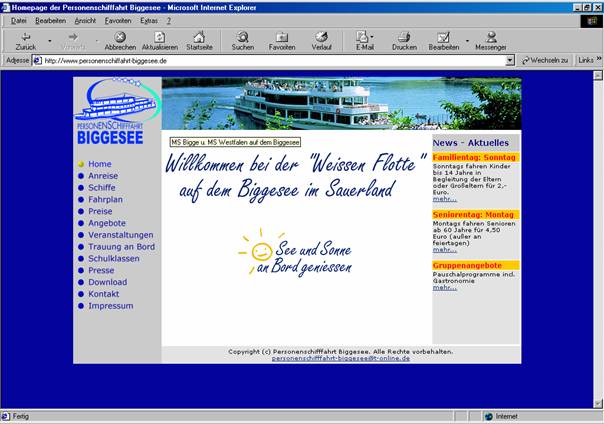Expand the Links toolbar chevron
The height and width of the screenshot is (424, 604).
click(x=599, y=59)
